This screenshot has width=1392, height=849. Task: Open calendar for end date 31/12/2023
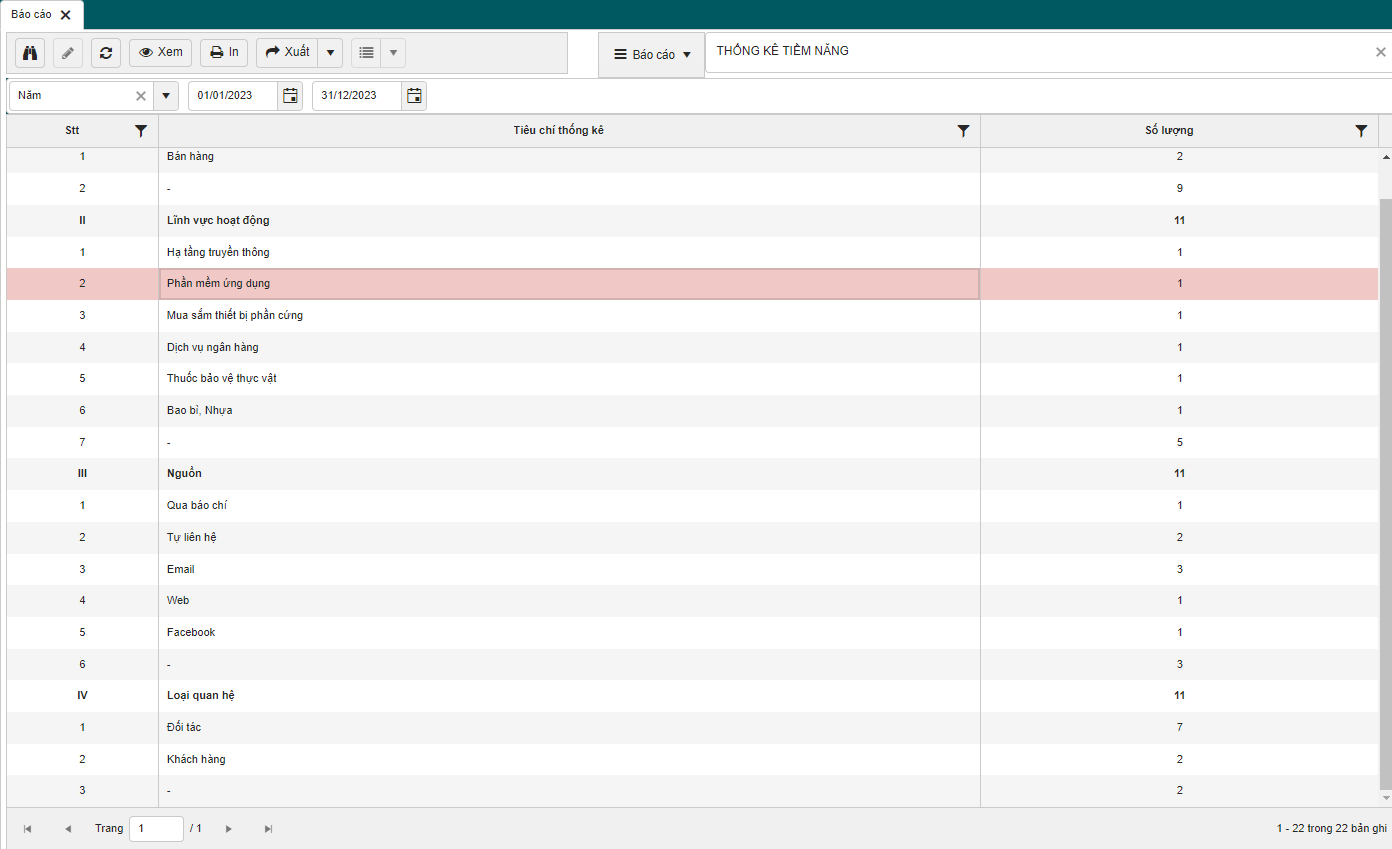[x=414, y=96]
